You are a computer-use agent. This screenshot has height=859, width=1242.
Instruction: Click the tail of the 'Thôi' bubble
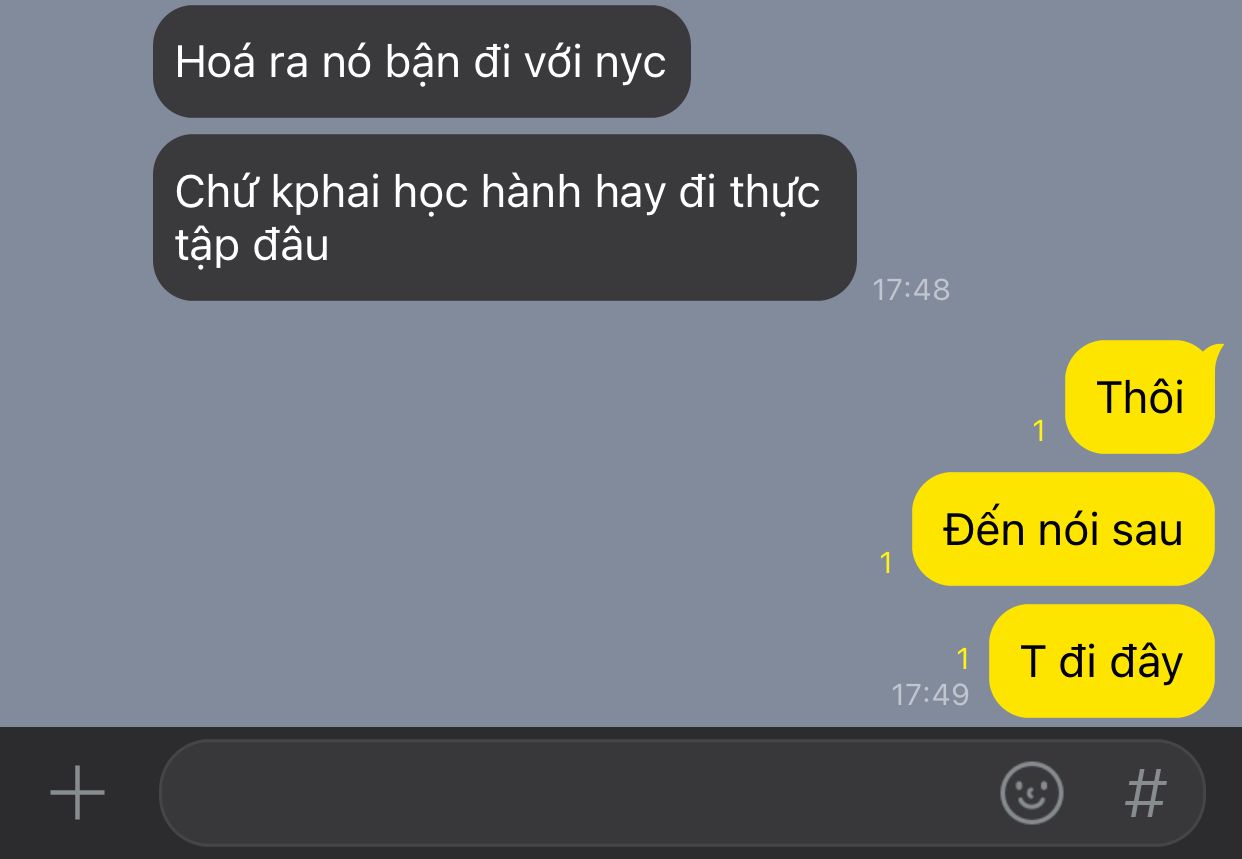(x=1215, y=350)
